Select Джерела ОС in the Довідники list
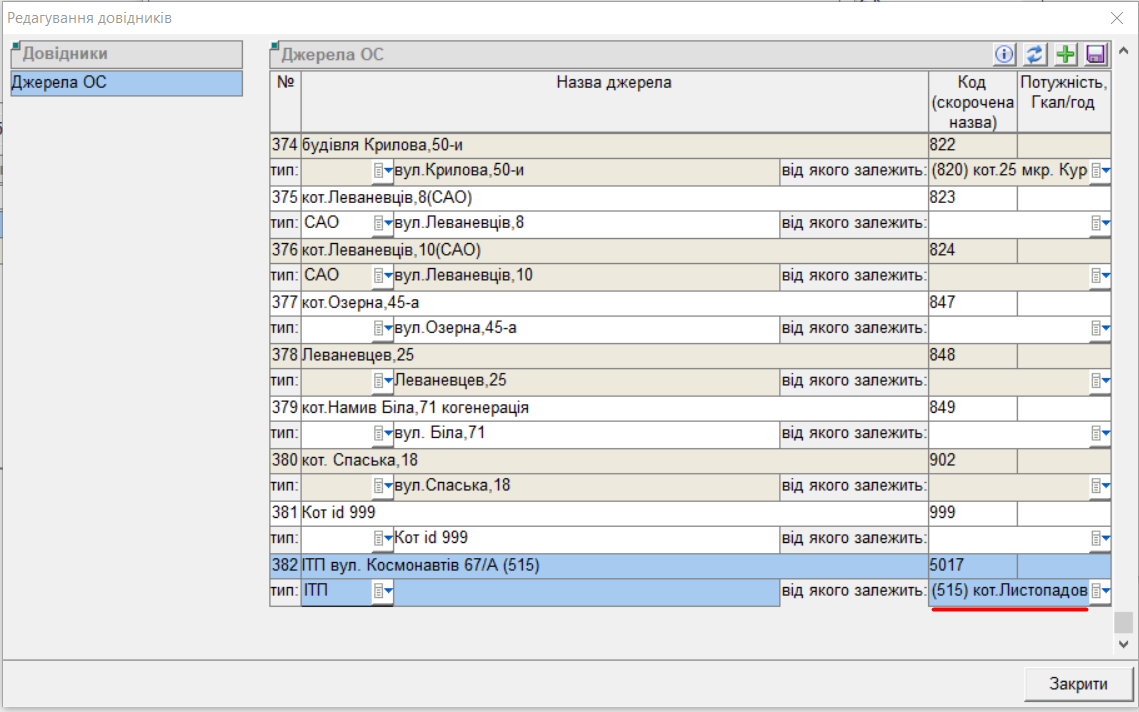 point(125,83)
